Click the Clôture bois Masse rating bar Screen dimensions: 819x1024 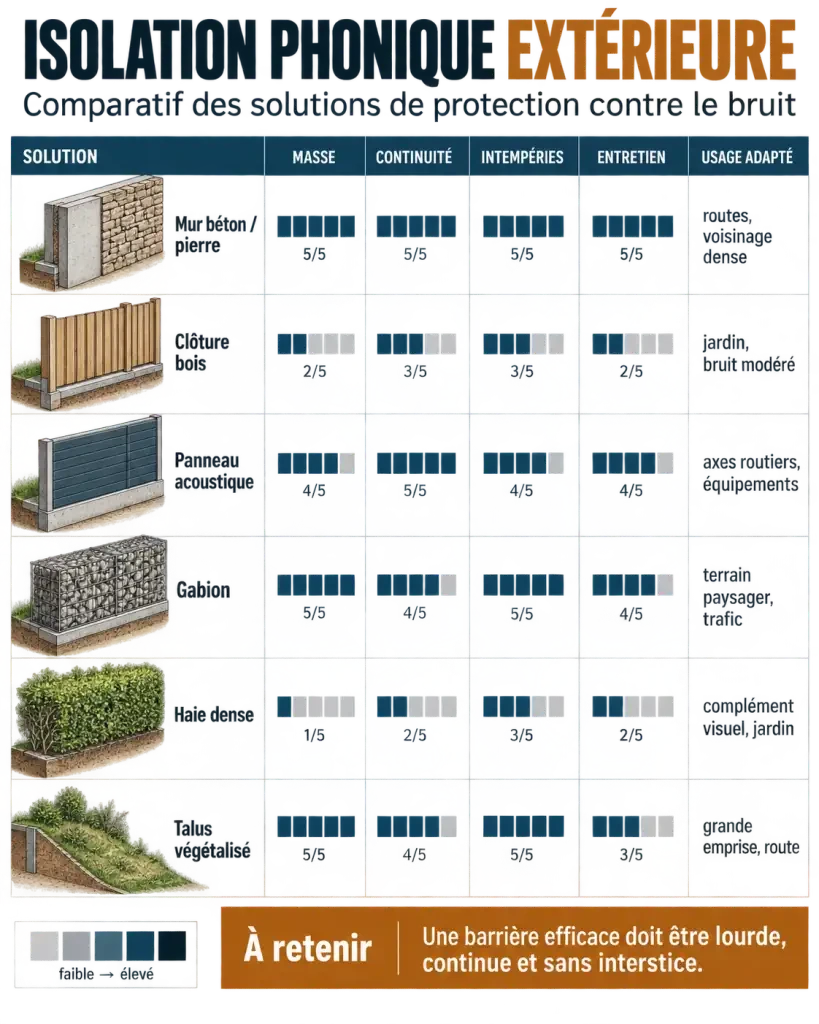coord(316,344)
